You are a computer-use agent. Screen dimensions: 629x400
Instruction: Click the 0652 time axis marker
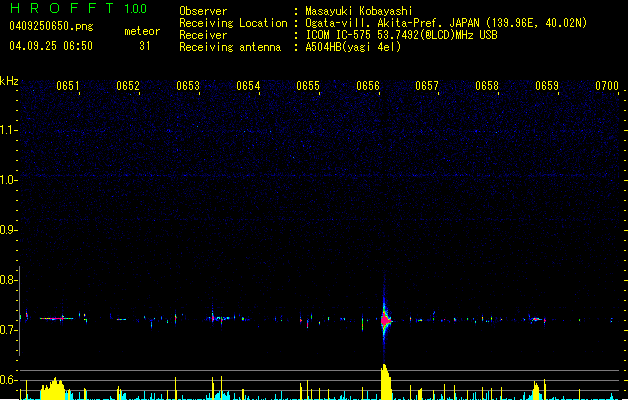point(128,86)
